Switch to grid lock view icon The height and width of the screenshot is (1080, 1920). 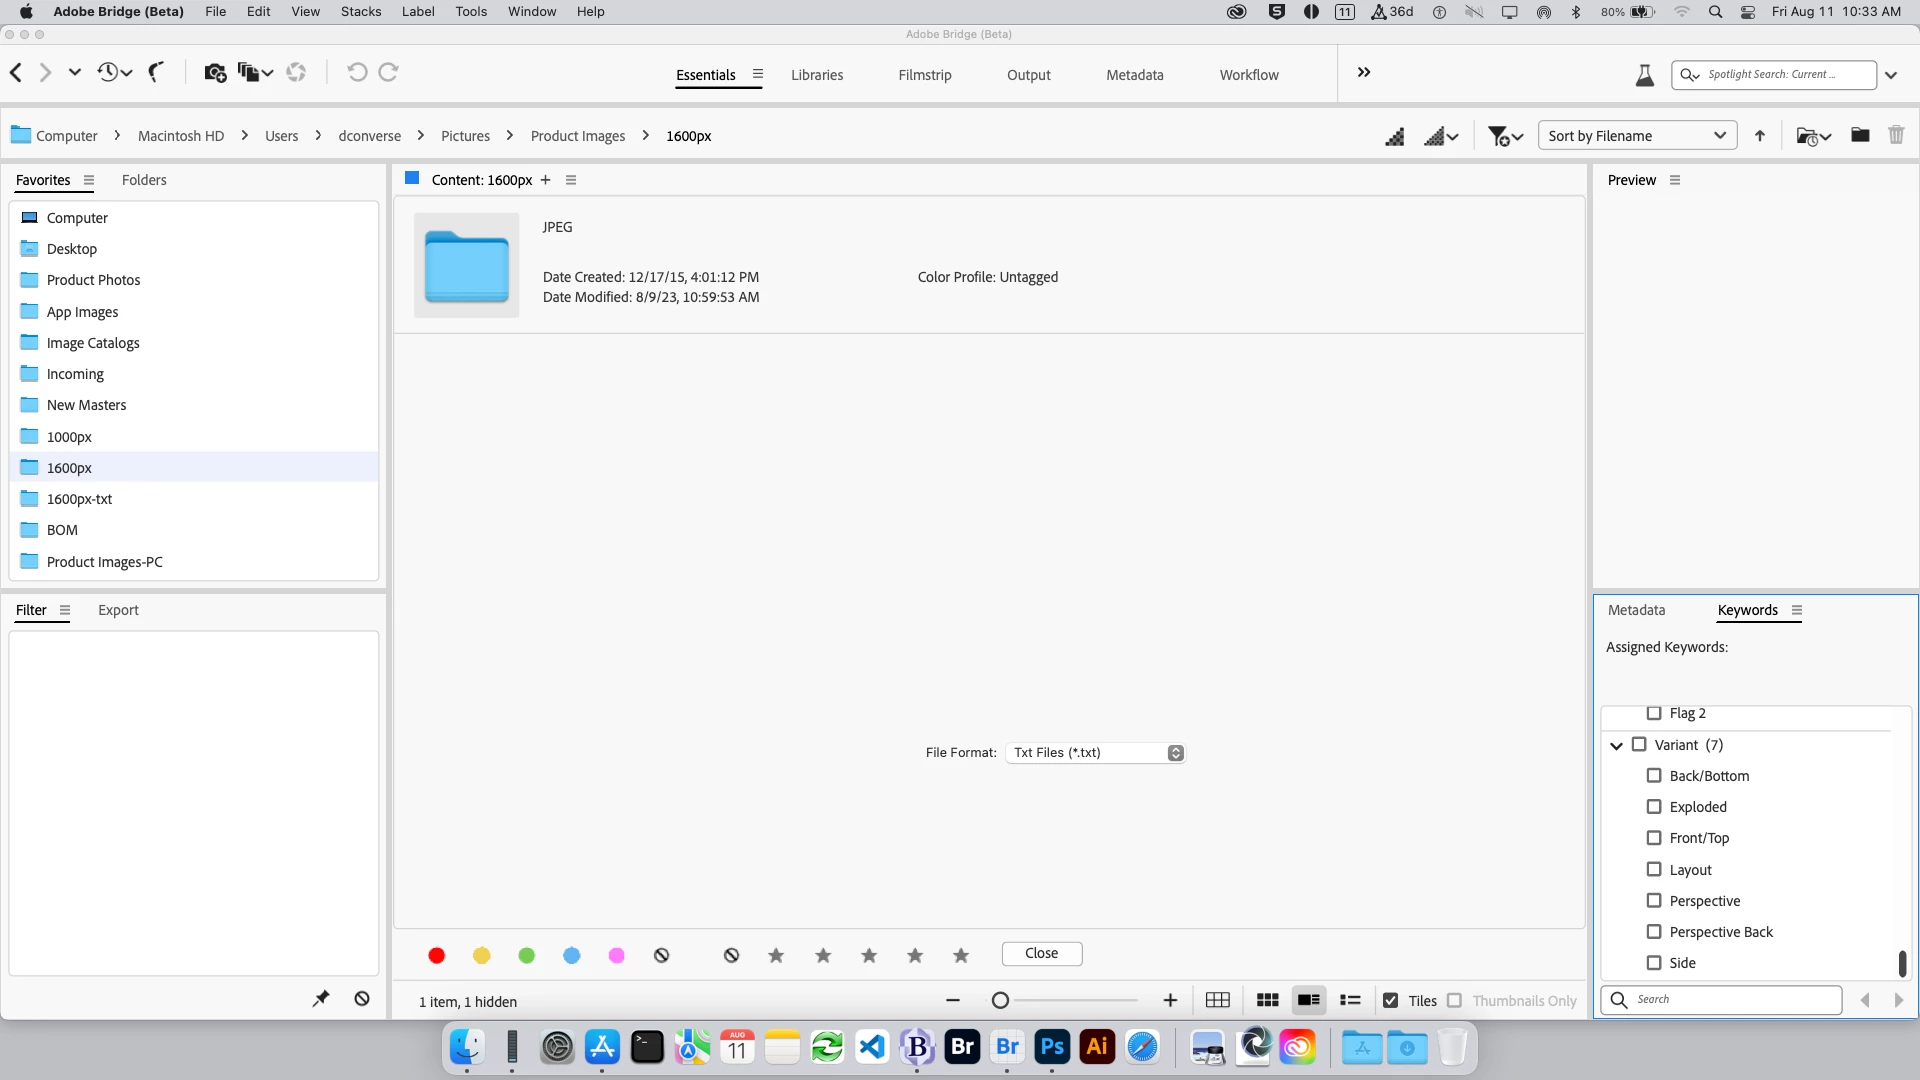point(1217,1001)
